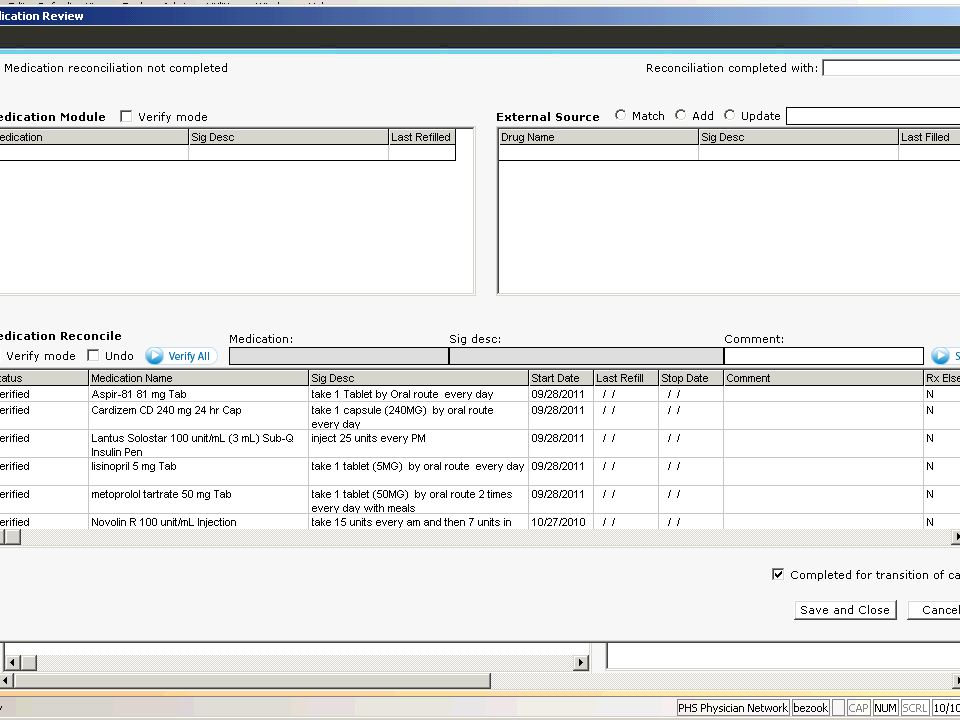Enable Verify mode in Medication Module
960x720 pixels.
(x=126, y=116)
